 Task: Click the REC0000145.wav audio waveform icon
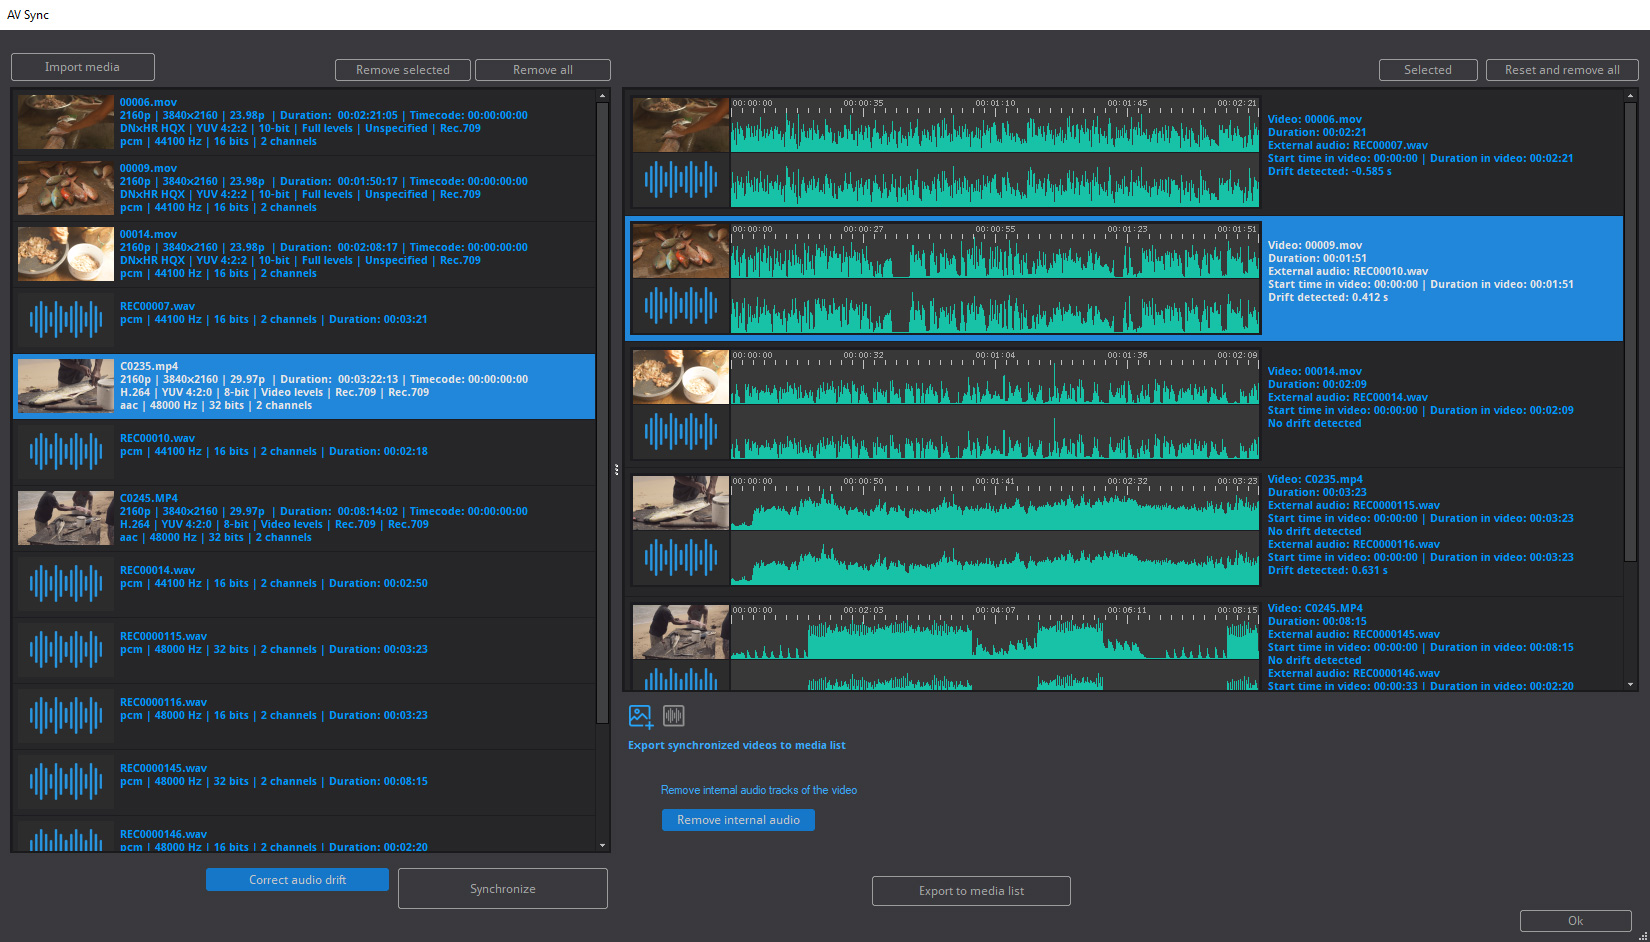tap(66, 782)
